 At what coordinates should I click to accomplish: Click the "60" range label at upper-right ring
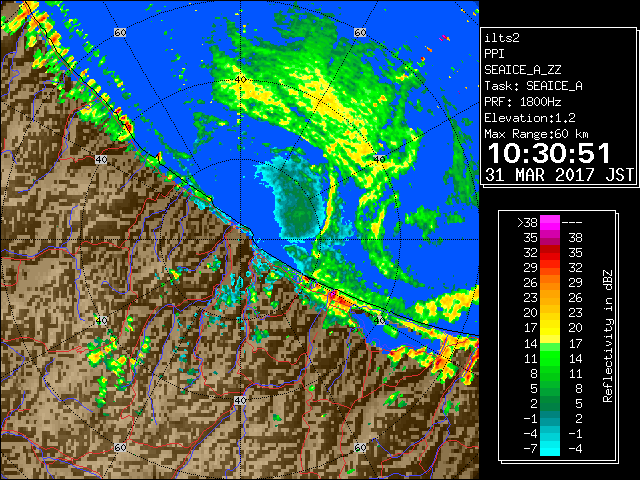(360, 32)
